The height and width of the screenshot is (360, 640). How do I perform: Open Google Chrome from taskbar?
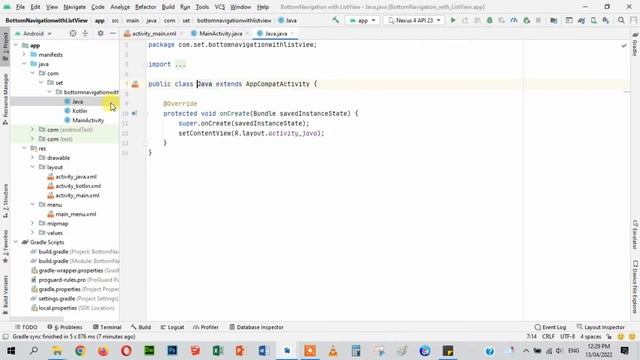[x=80, y=351]
